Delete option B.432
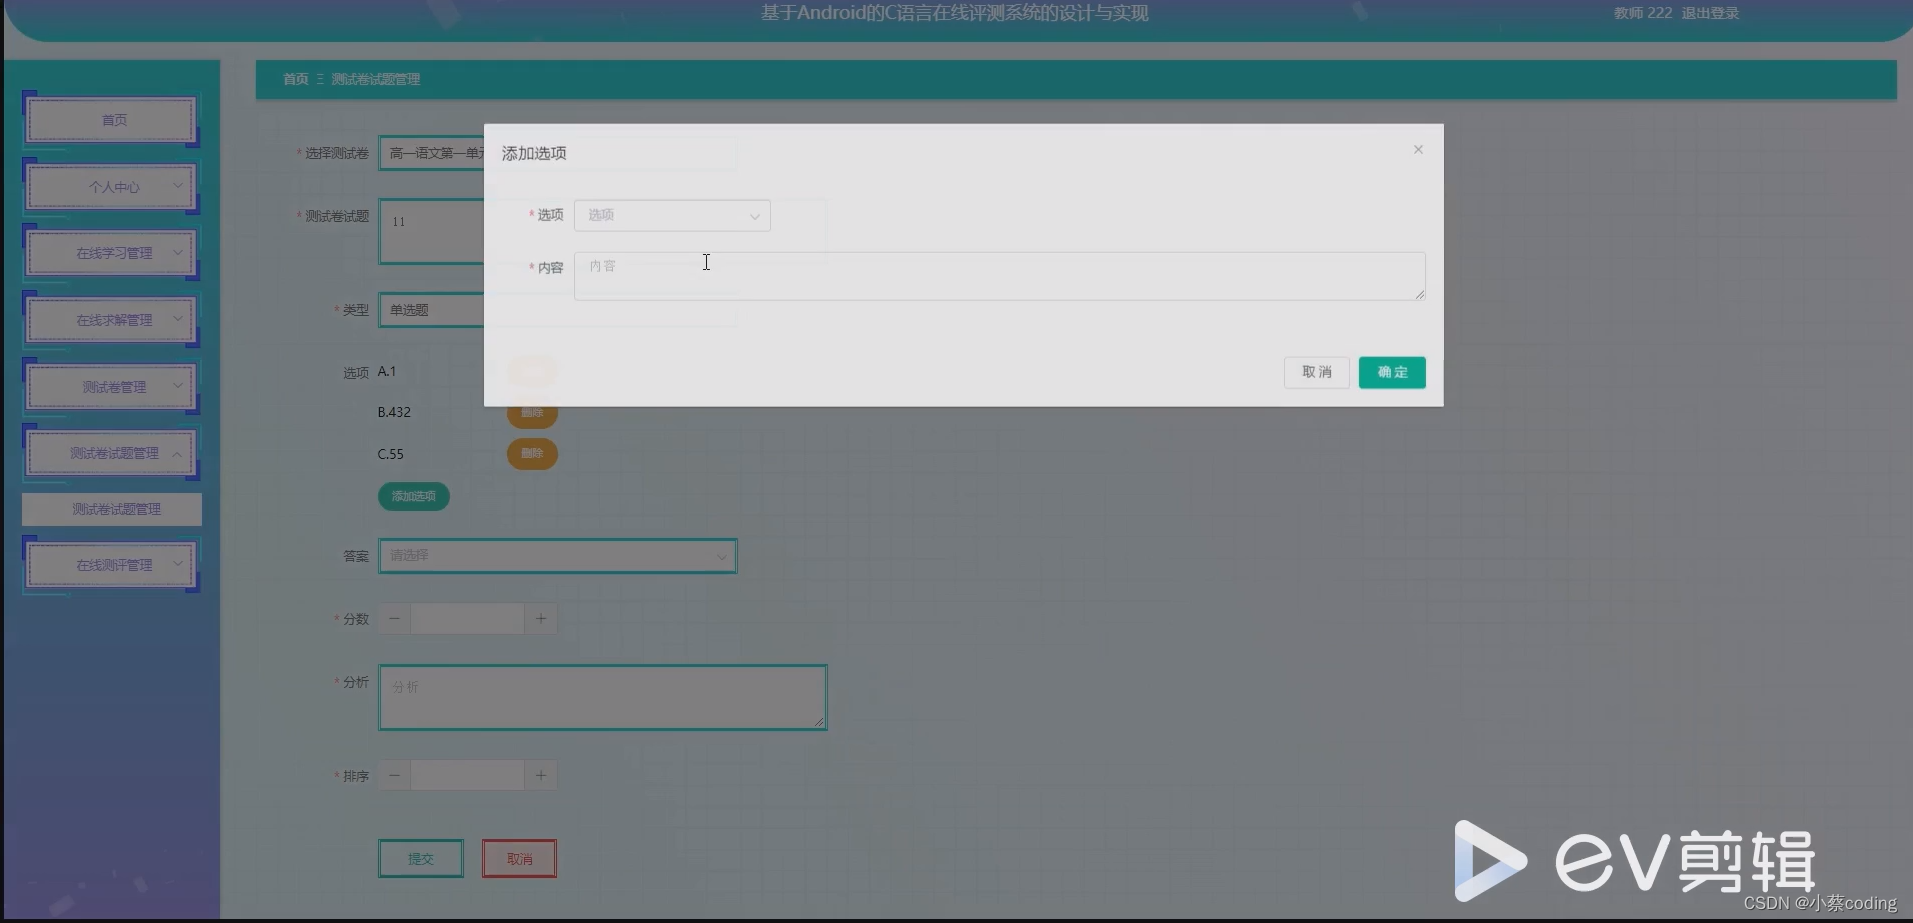This screenshot has width=1913, height=923. pyautogui.click(x=532, y=413)
